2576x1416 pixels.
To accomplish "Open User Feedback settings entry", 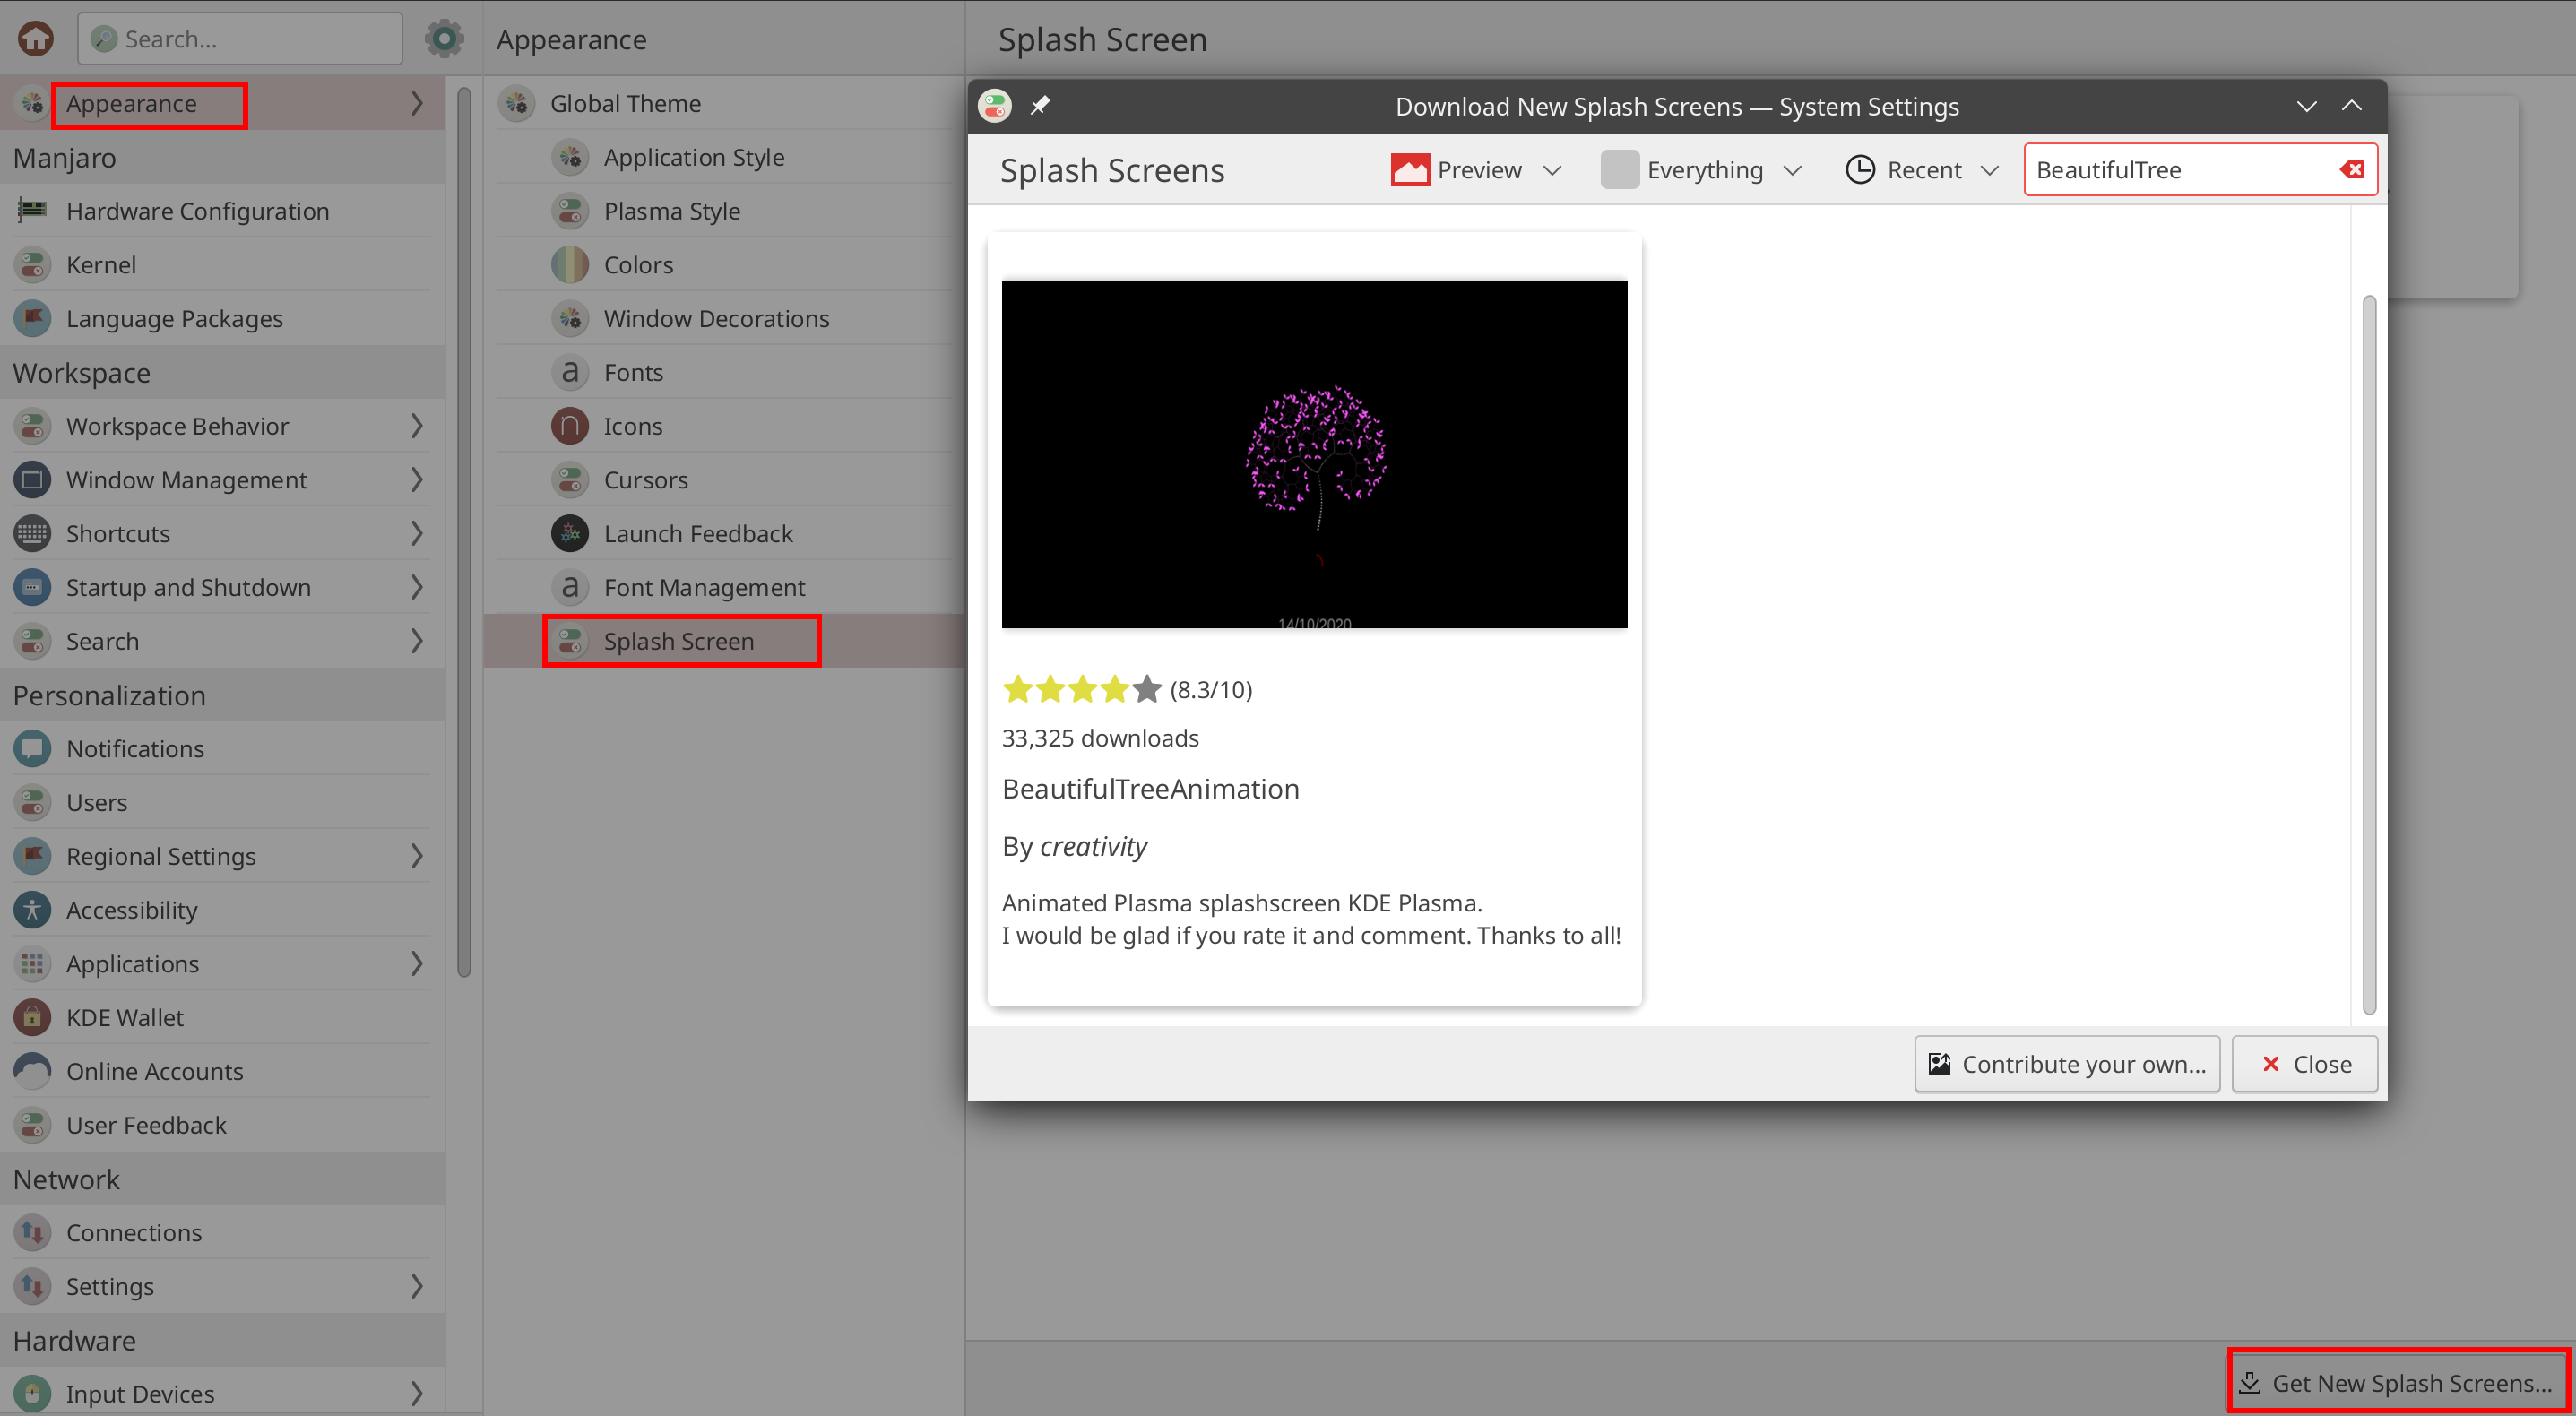I will [222, 1125].
